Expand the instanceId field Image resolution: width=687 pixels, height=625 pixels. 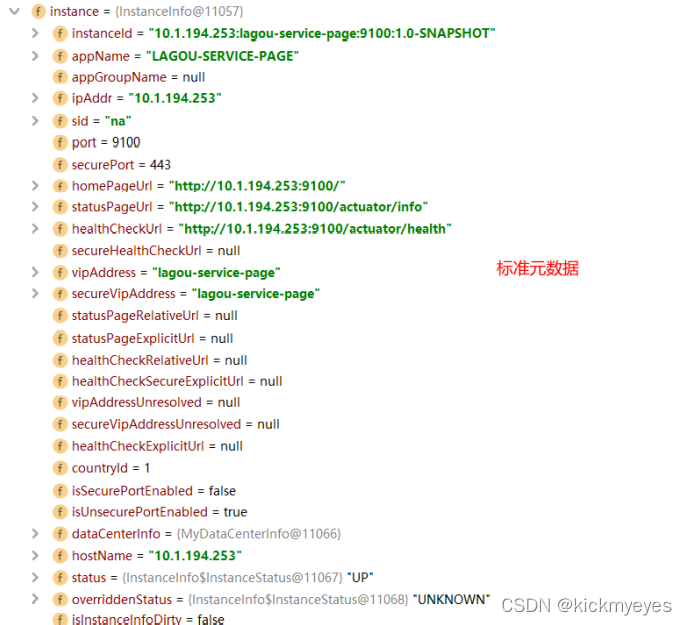[35, 33]
